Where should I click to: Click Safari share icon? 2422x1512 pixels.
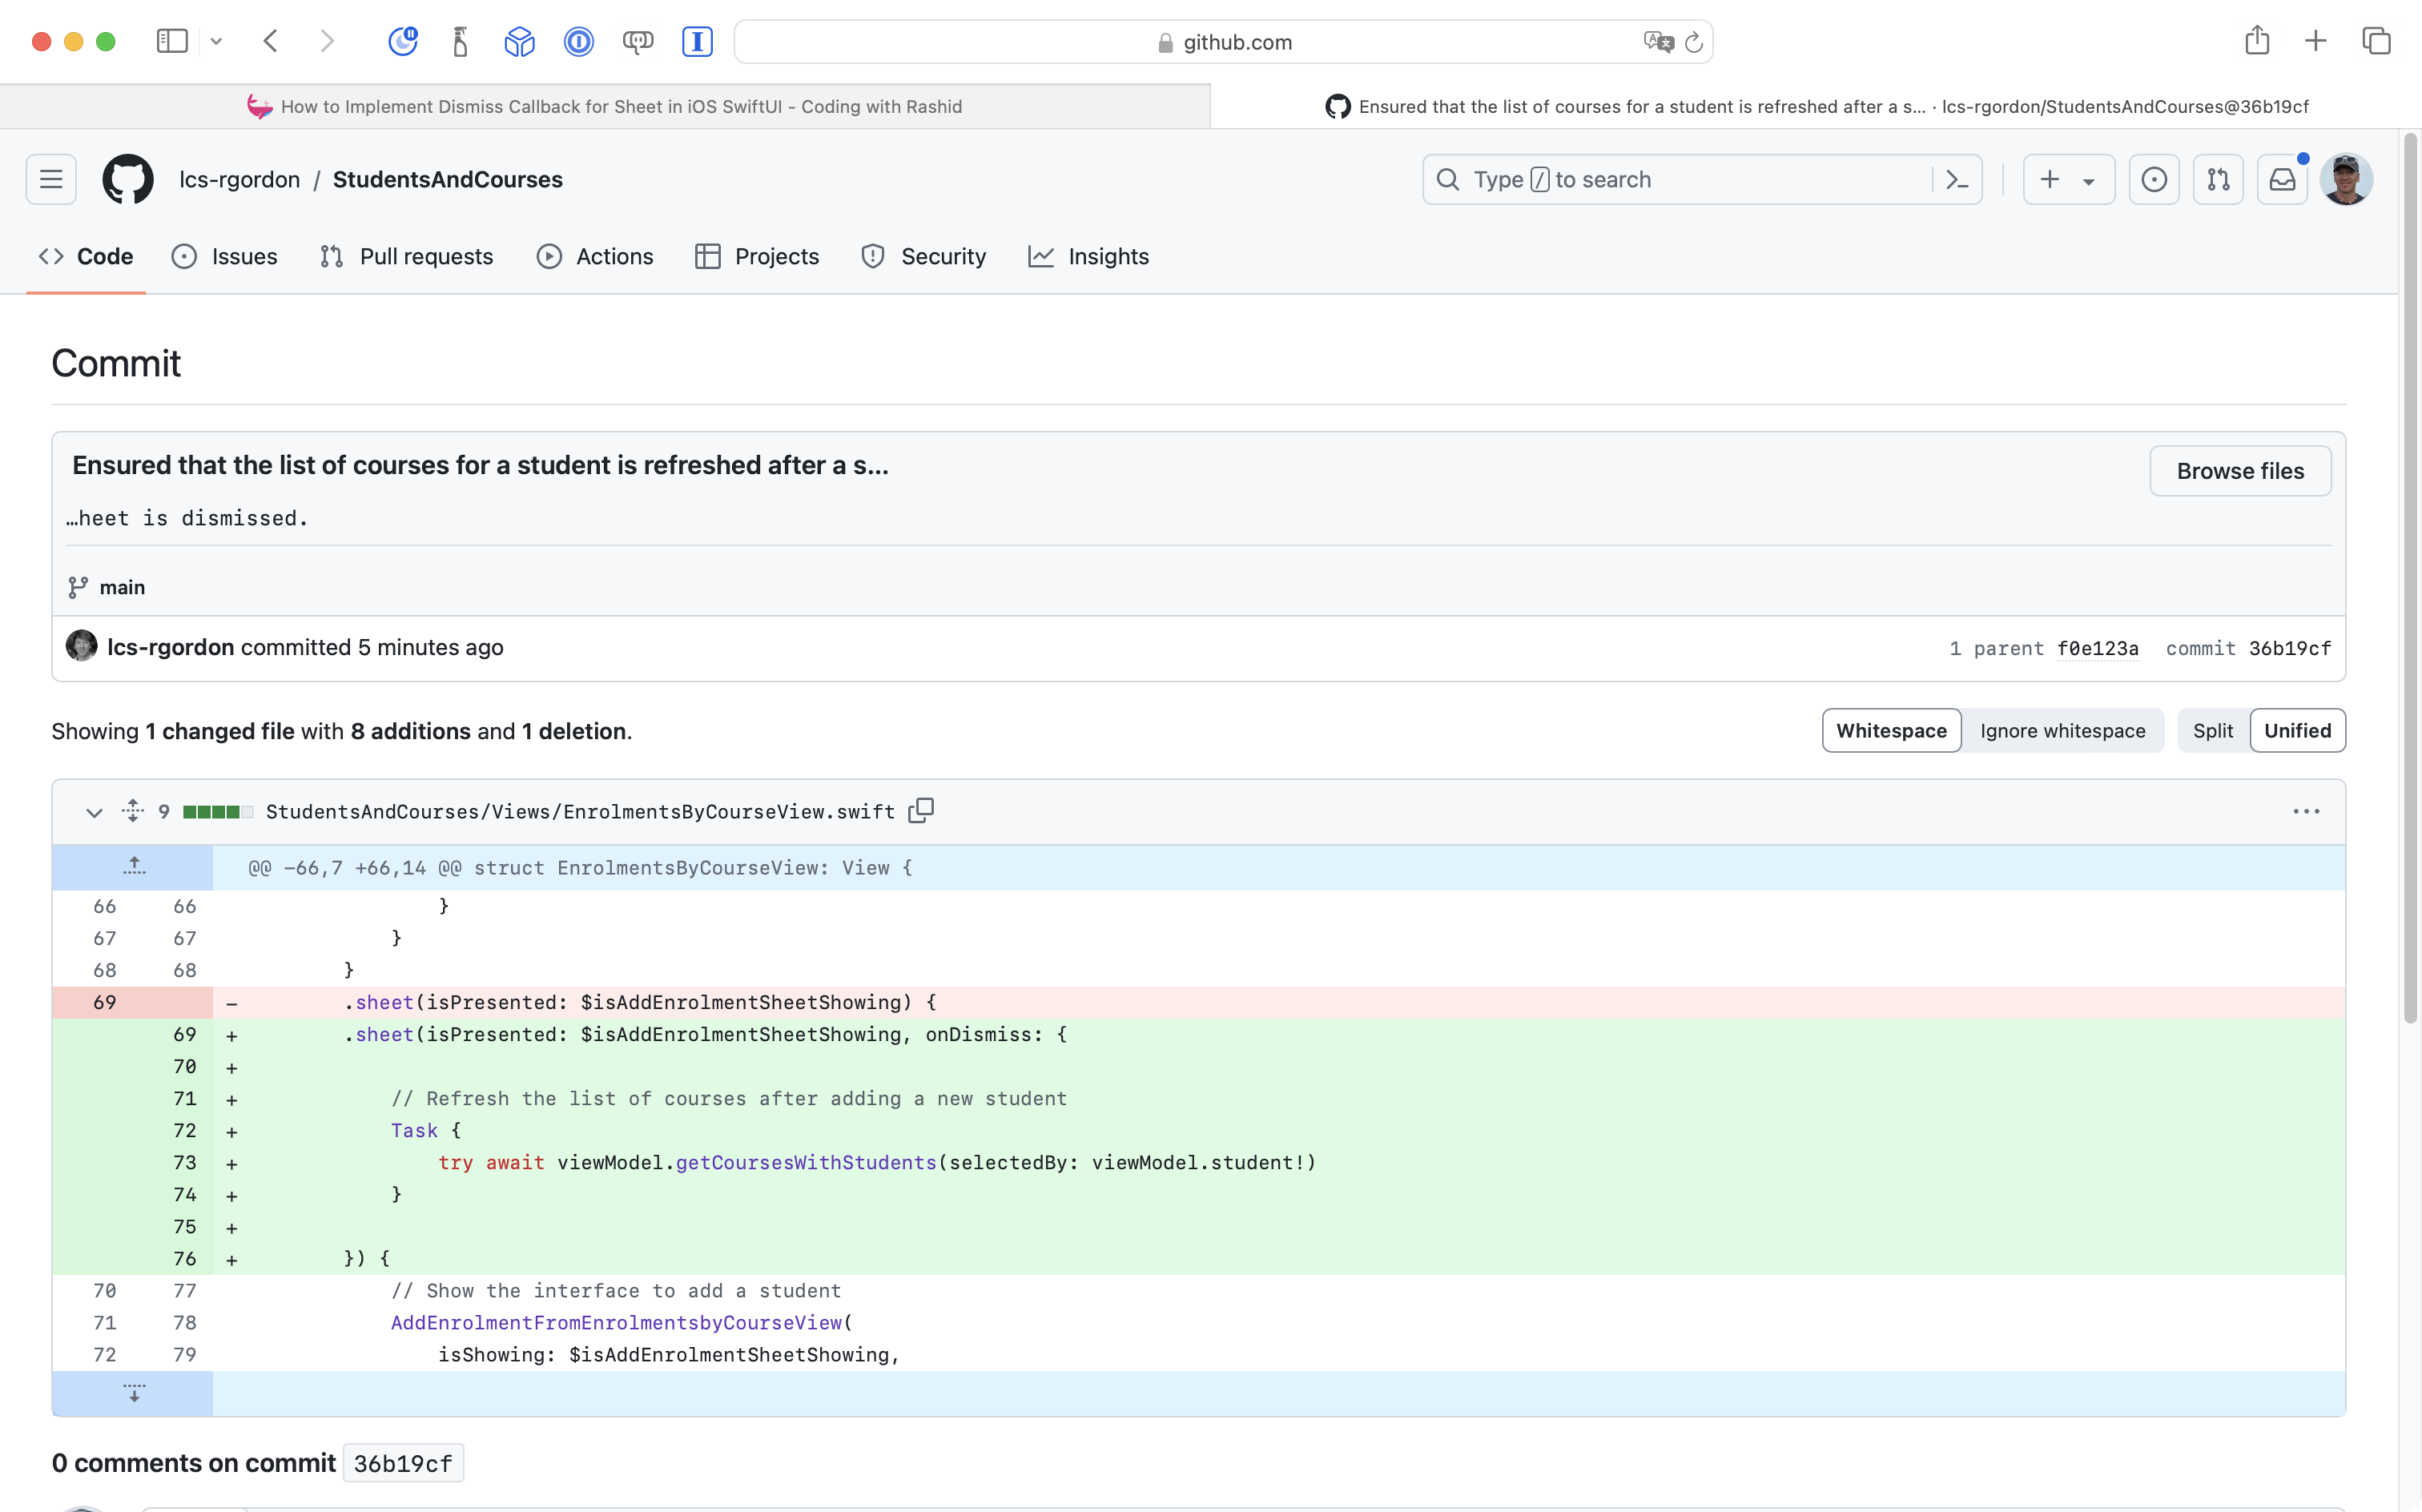(2256, 41)
